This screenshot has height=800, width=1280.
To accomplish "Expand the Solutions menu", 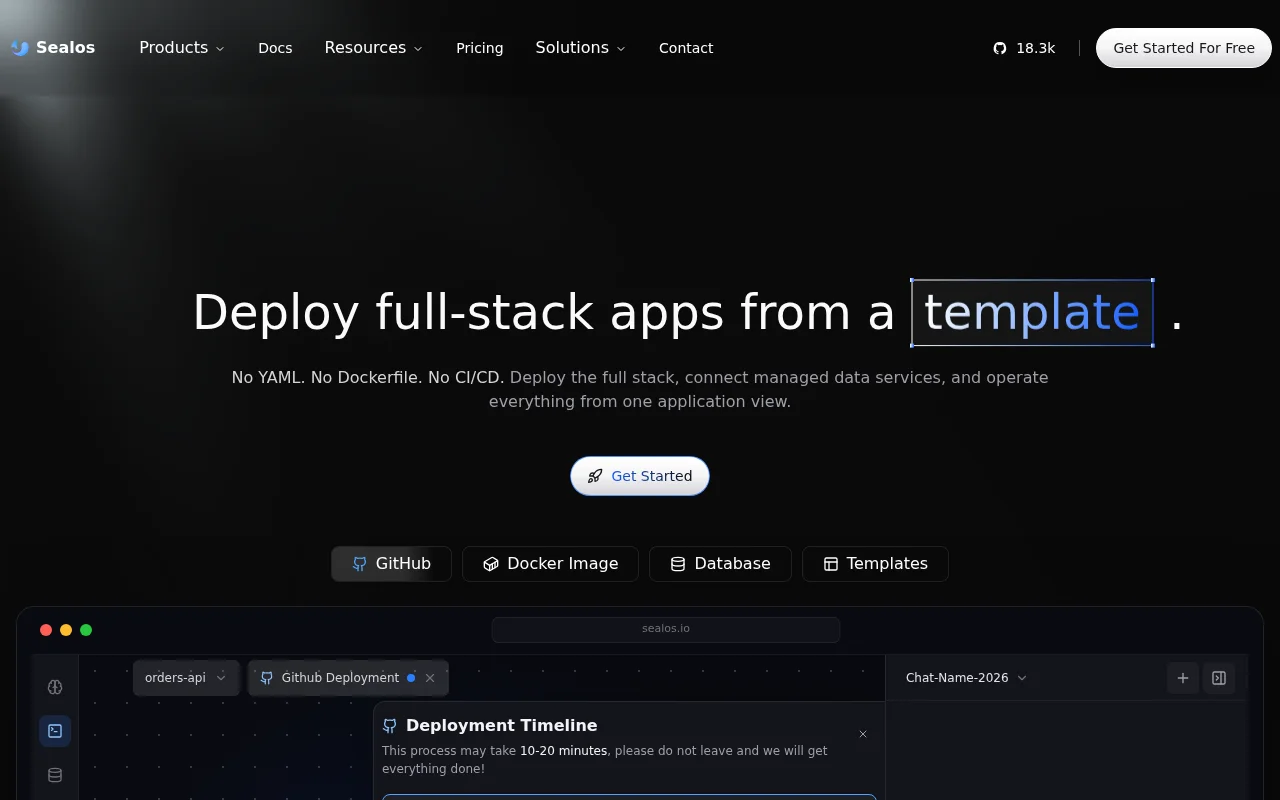I will tap(581, 48).
